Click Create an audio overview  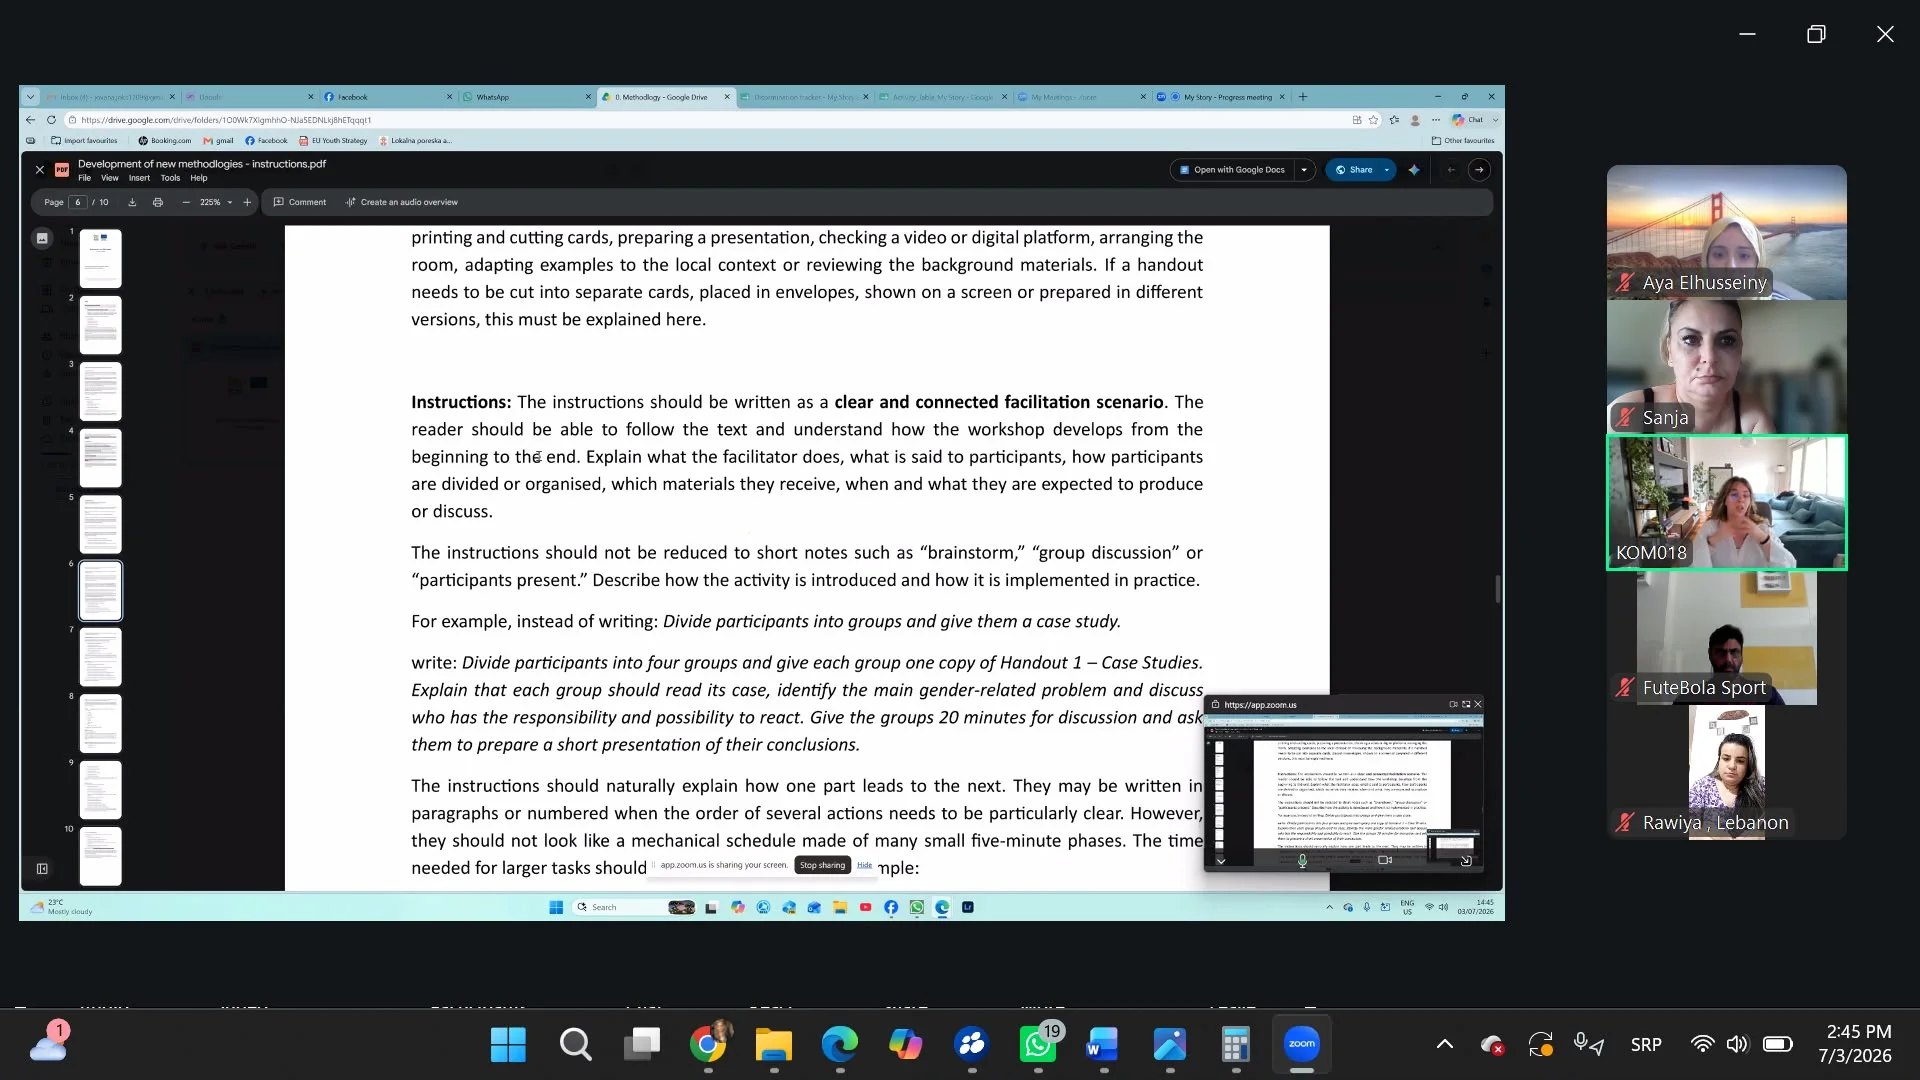402,202
